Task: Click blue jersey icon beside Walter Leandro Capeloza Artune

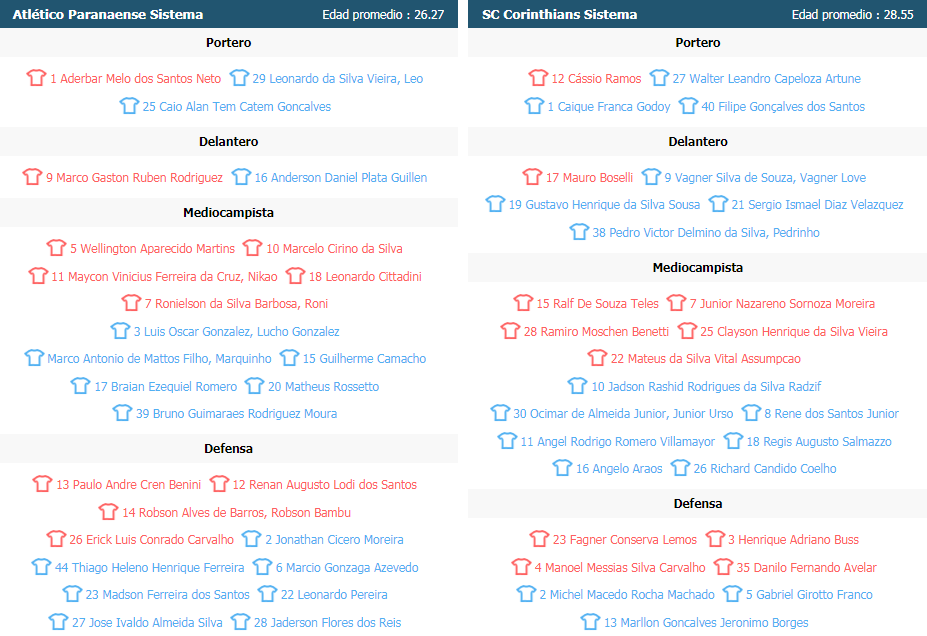Action: pyautogui.click(x=659, y=77)
